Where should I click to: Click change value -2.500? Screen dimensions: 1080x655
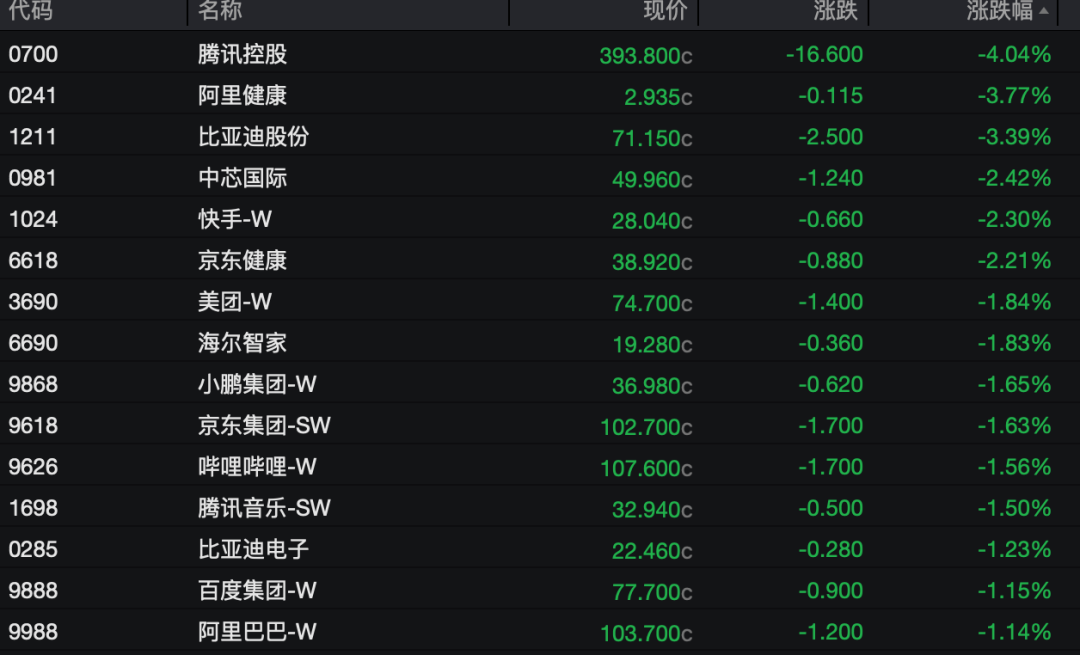831,136
